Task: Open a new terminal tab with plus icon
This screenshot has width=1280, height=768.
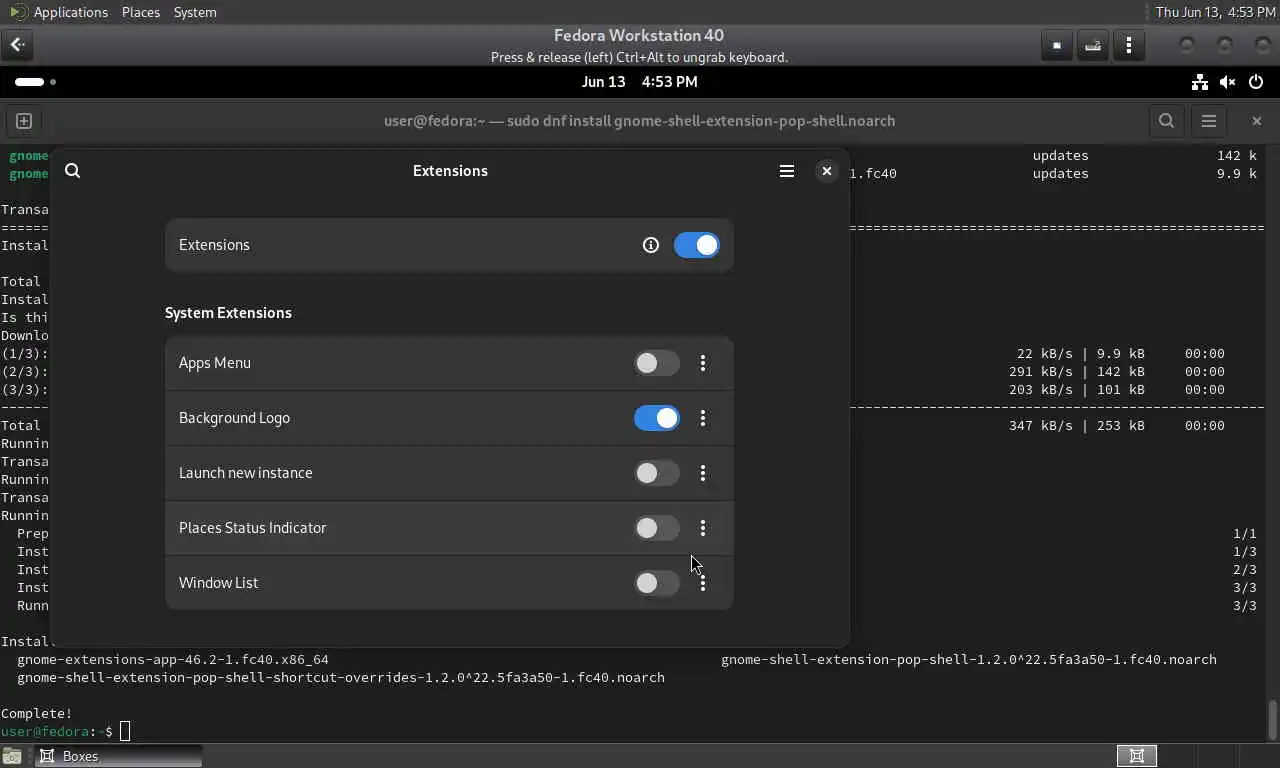Action: [x=24, y=121]
